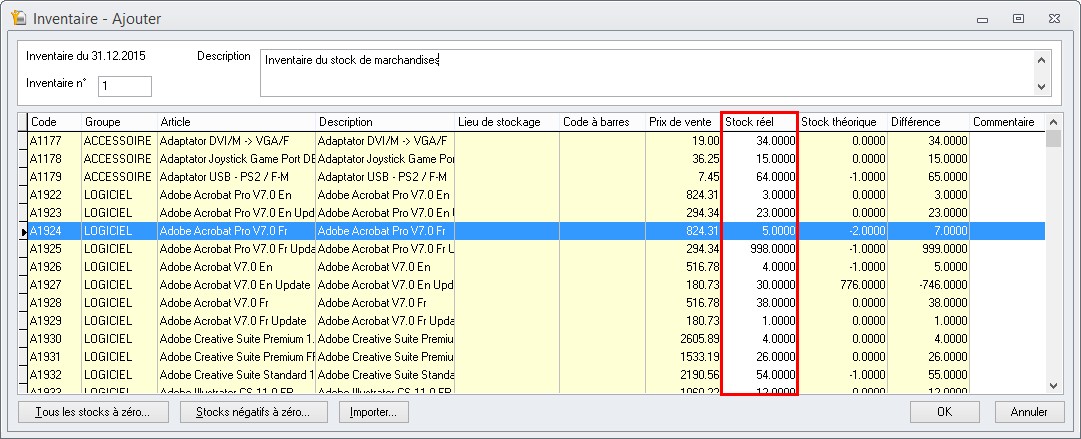1081x439 pixels.
Task: Select code cell A1927
Action: (x=54, y=285)
